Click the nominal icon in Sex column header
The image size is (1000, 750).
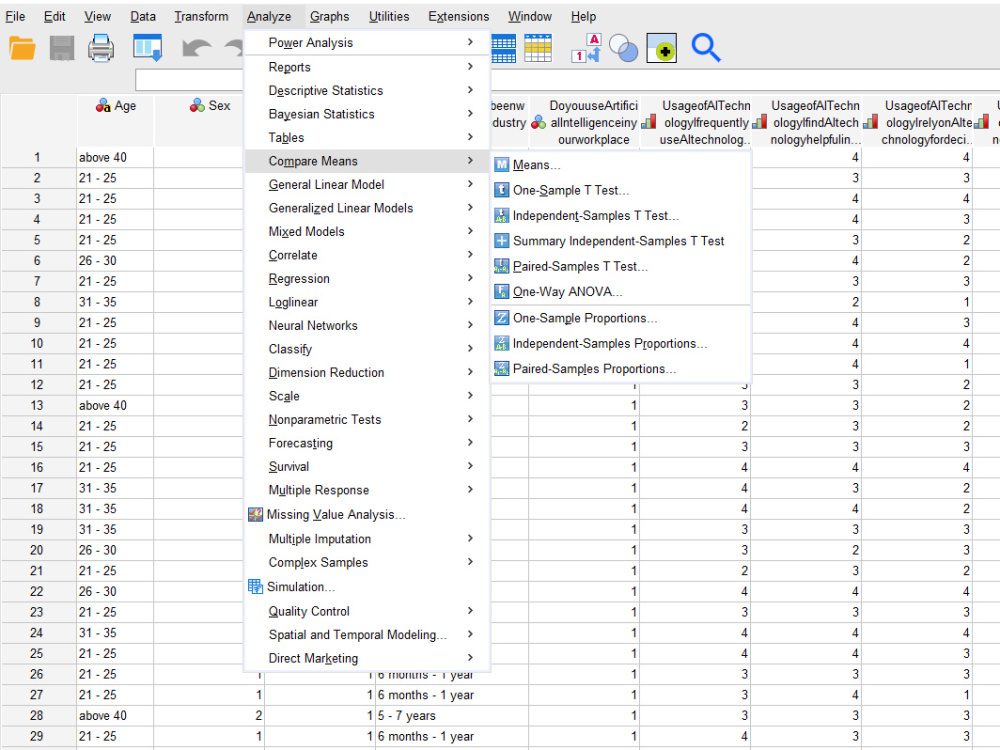[198, 106]
